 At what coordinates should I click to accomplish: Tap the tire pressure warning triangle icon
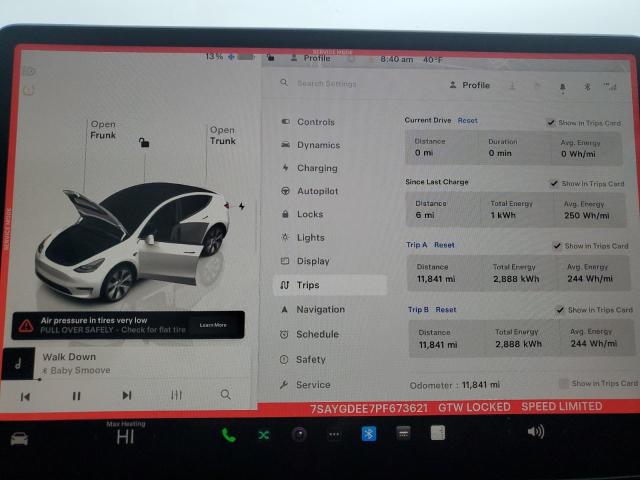tap(26, 325)
